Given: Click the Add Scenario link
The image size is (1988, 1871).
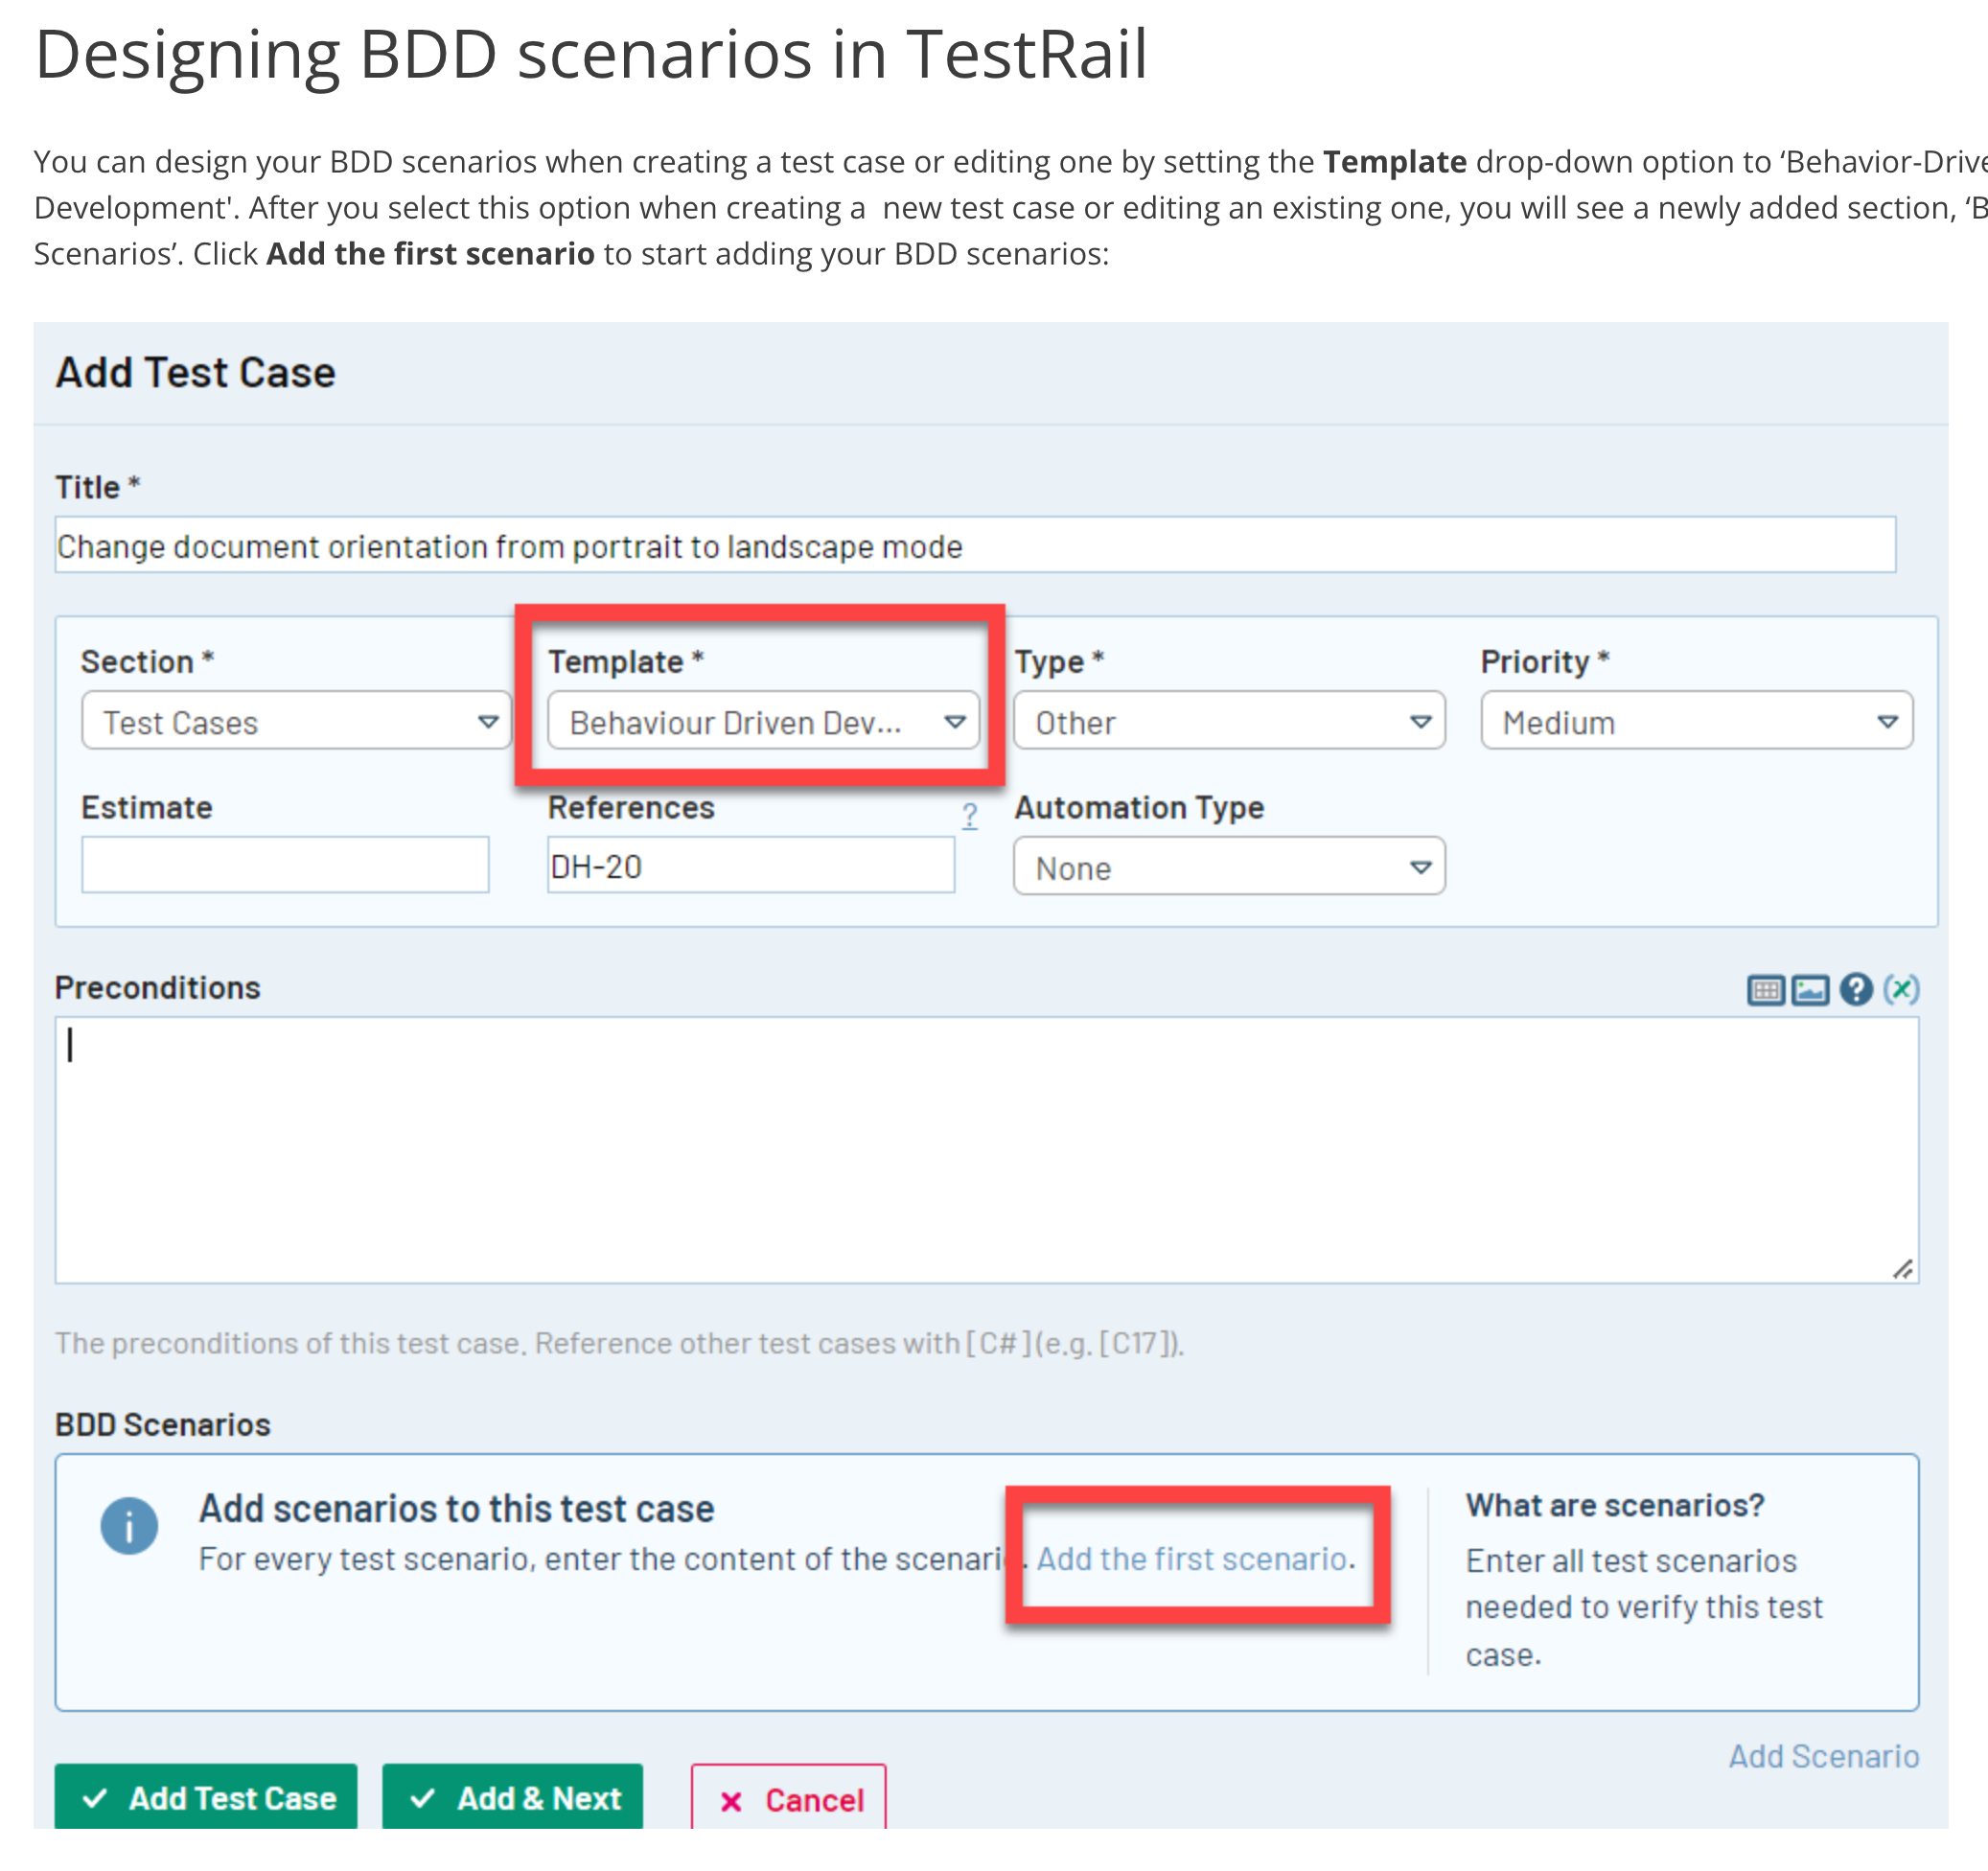Looking at the screenshot, I should point(1823,1756).
